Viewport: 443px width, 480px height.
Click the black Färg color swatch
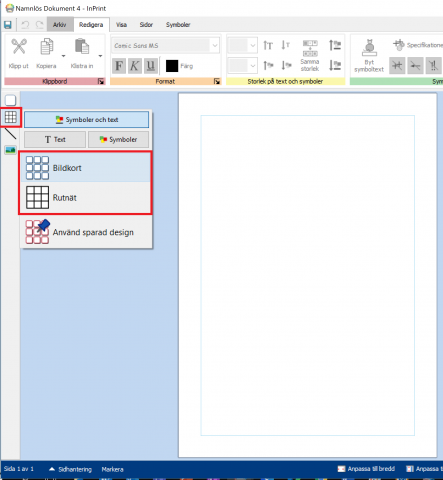(172, 66)
